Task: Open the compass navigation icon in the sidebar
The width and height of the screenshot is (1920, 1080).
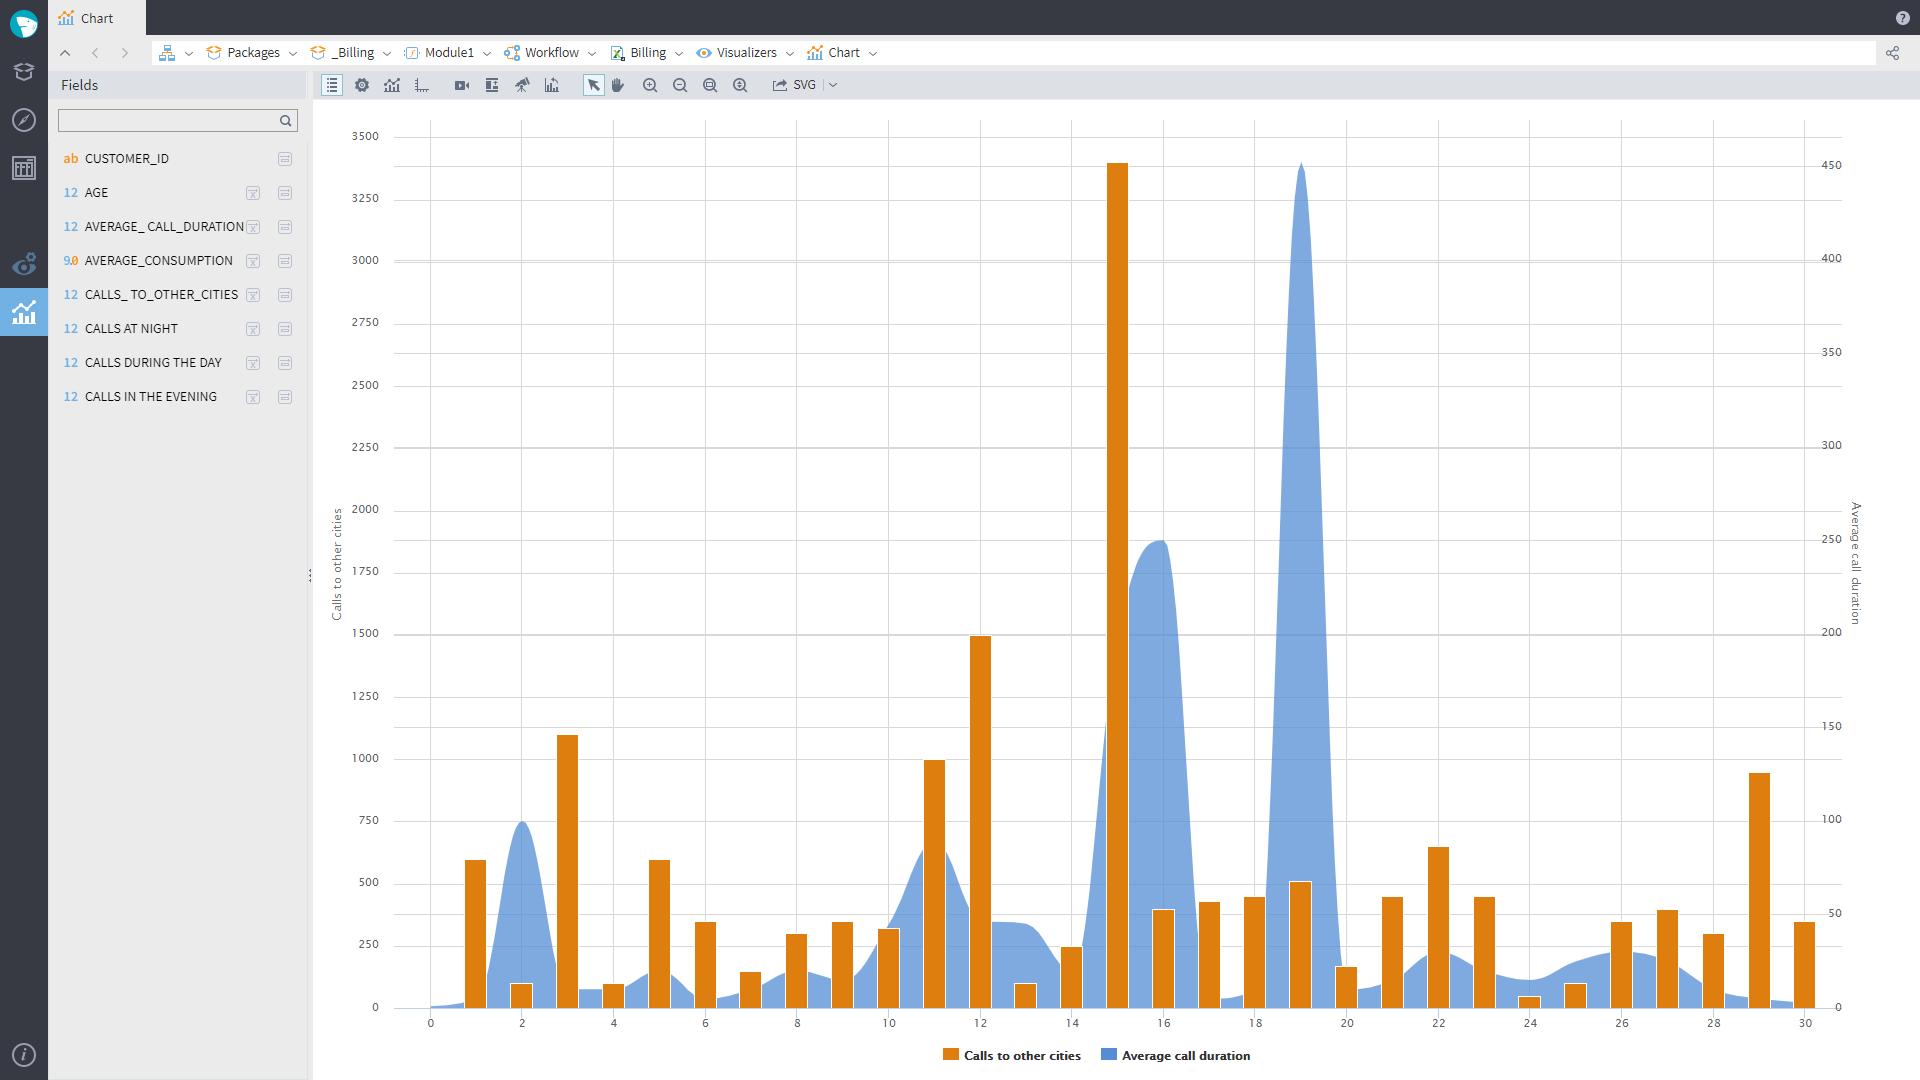Action: (x=24, y=120)
